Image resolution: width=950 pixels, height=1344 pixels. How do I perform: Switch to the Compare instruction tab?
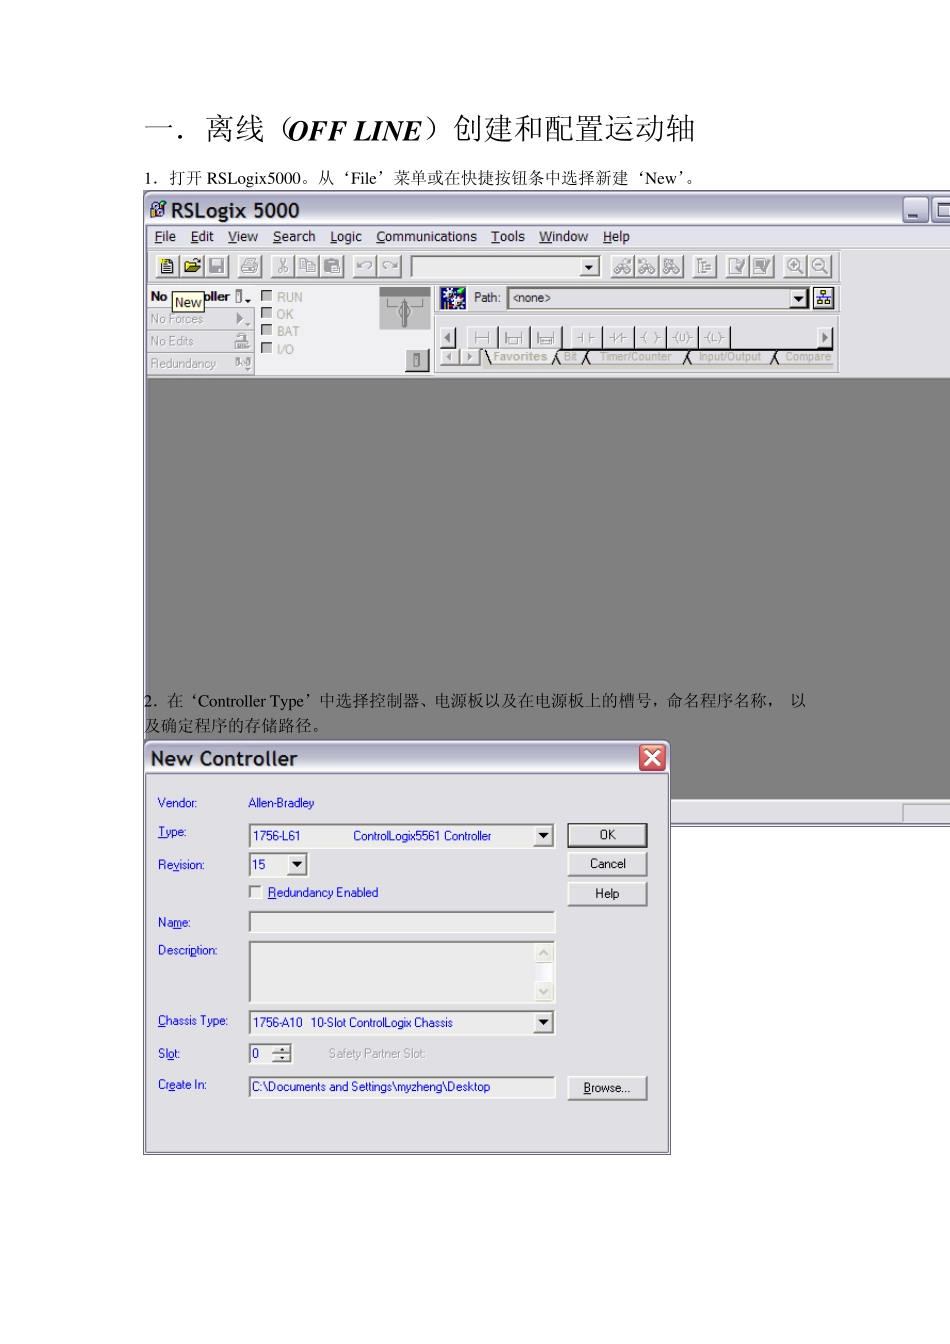tap(808, 357)
